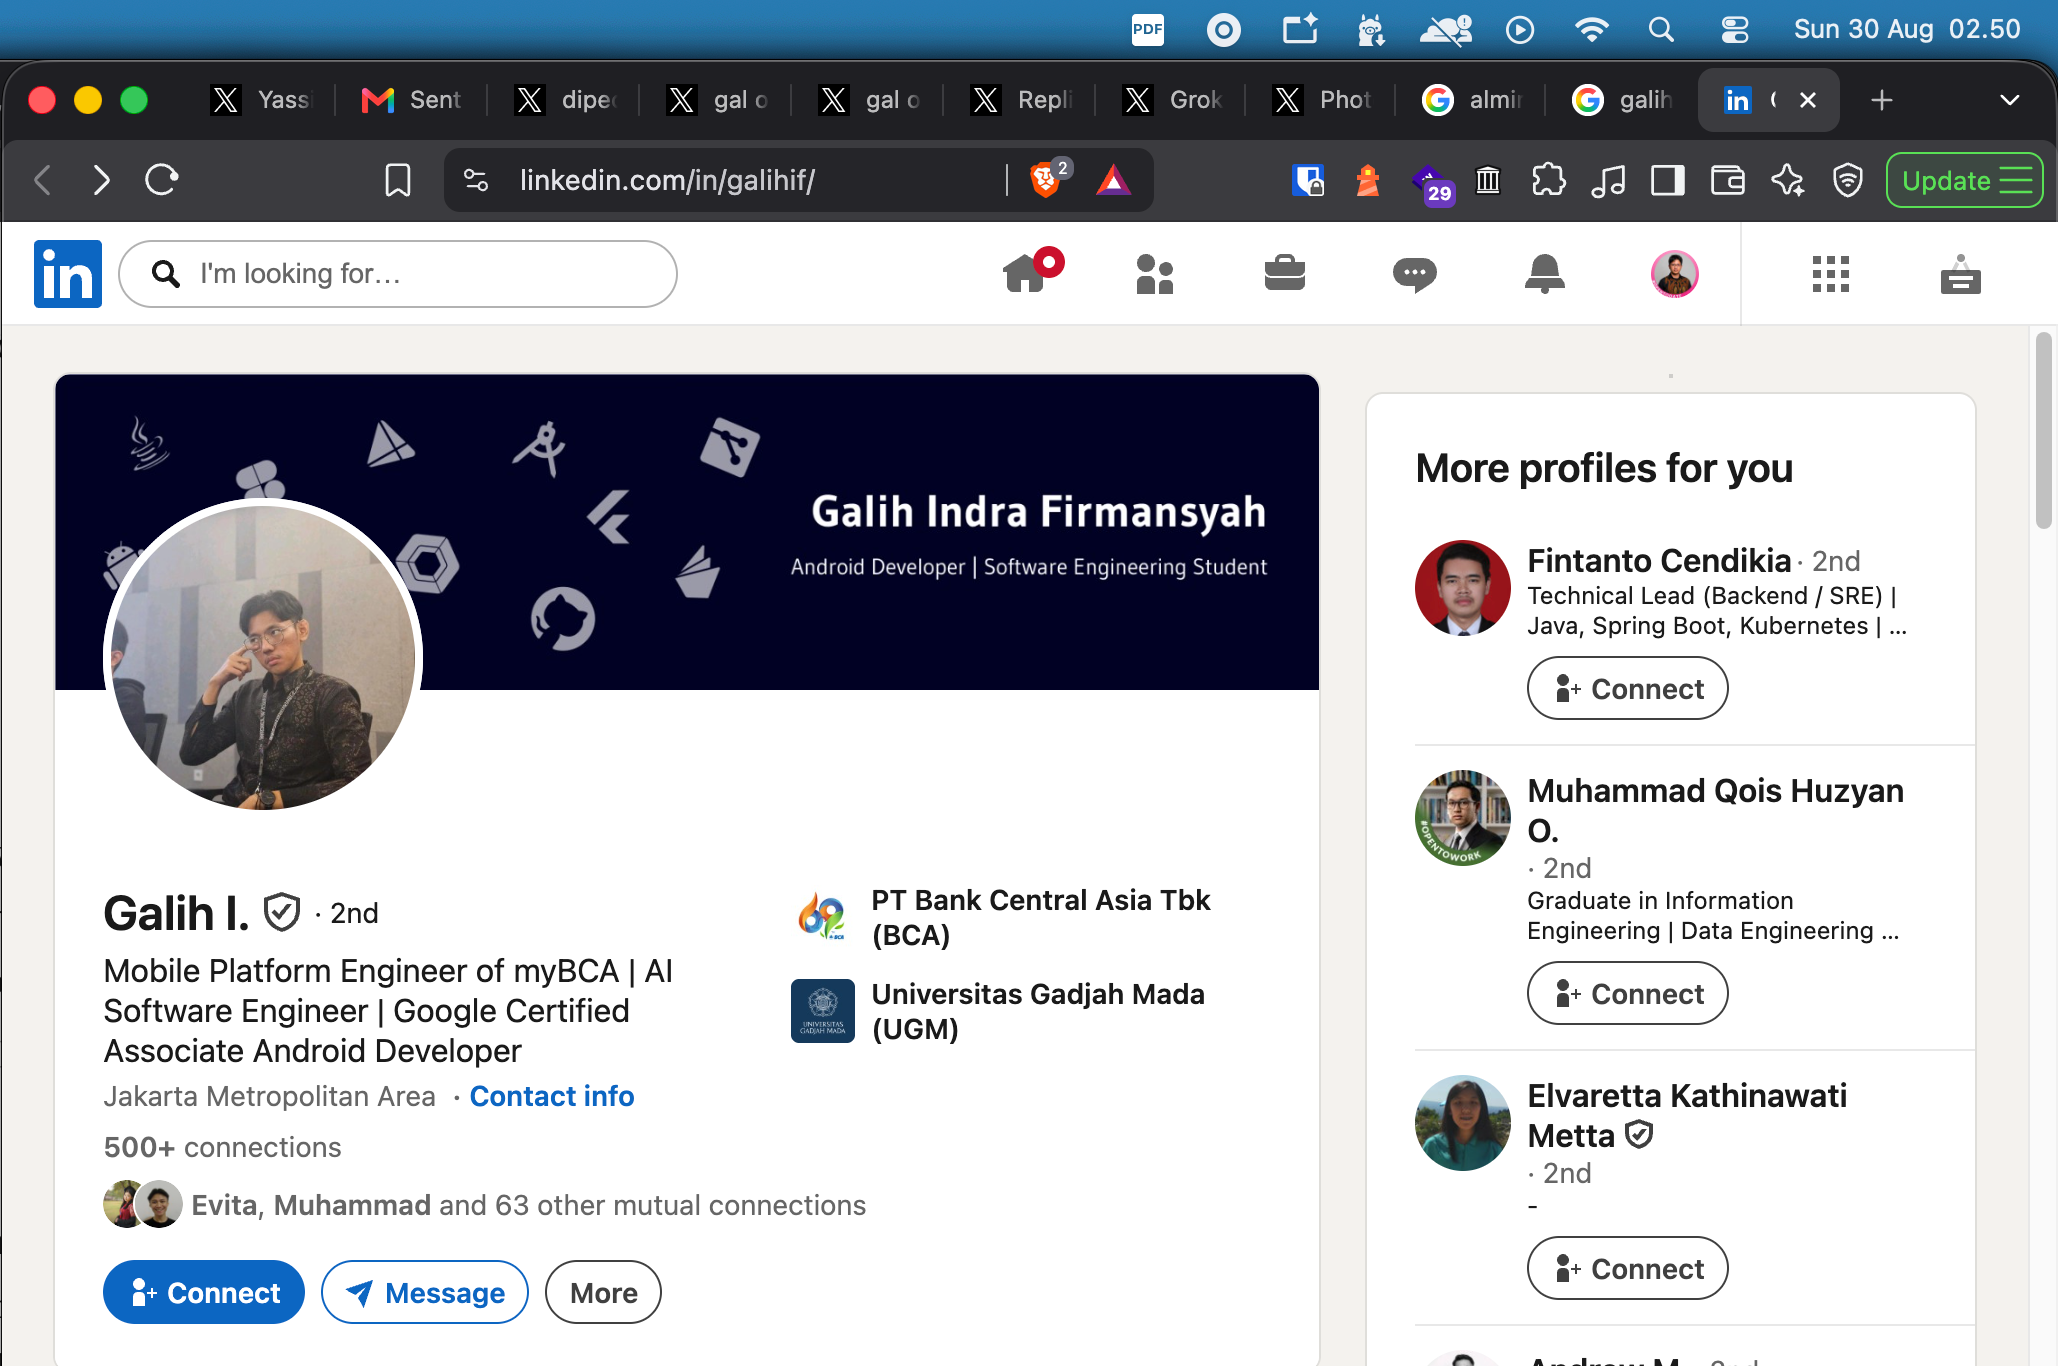This screenshot has height=1366, width=2058.
Task: Switch to the Repli X tab
Action: [x=1022, y=100]
